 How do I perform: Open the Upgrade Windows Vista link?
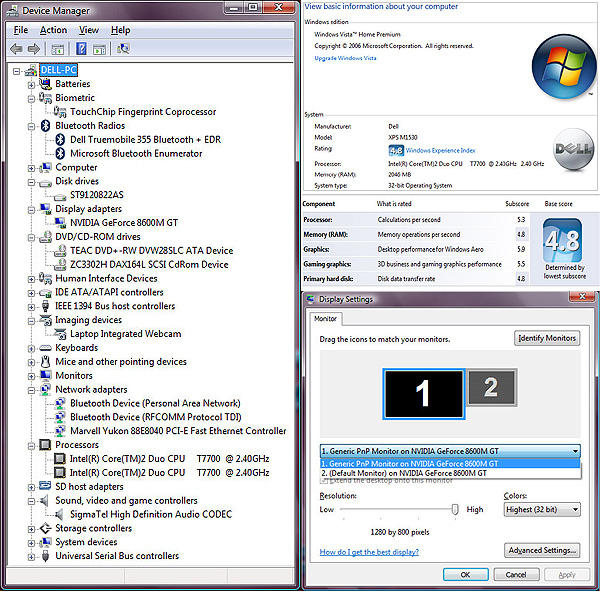(x=345, y=58)
